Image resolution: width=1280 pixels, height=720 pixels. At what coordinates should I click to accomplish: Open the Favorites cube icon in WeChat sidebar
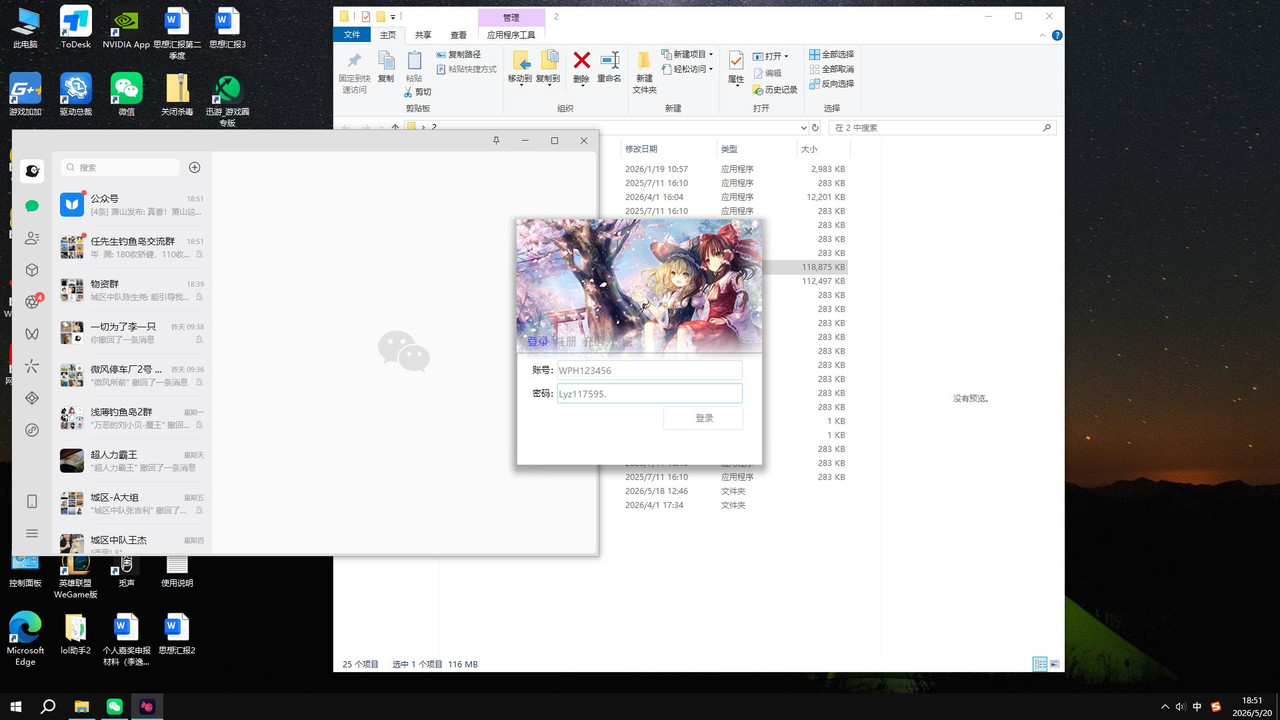point(32,270)
